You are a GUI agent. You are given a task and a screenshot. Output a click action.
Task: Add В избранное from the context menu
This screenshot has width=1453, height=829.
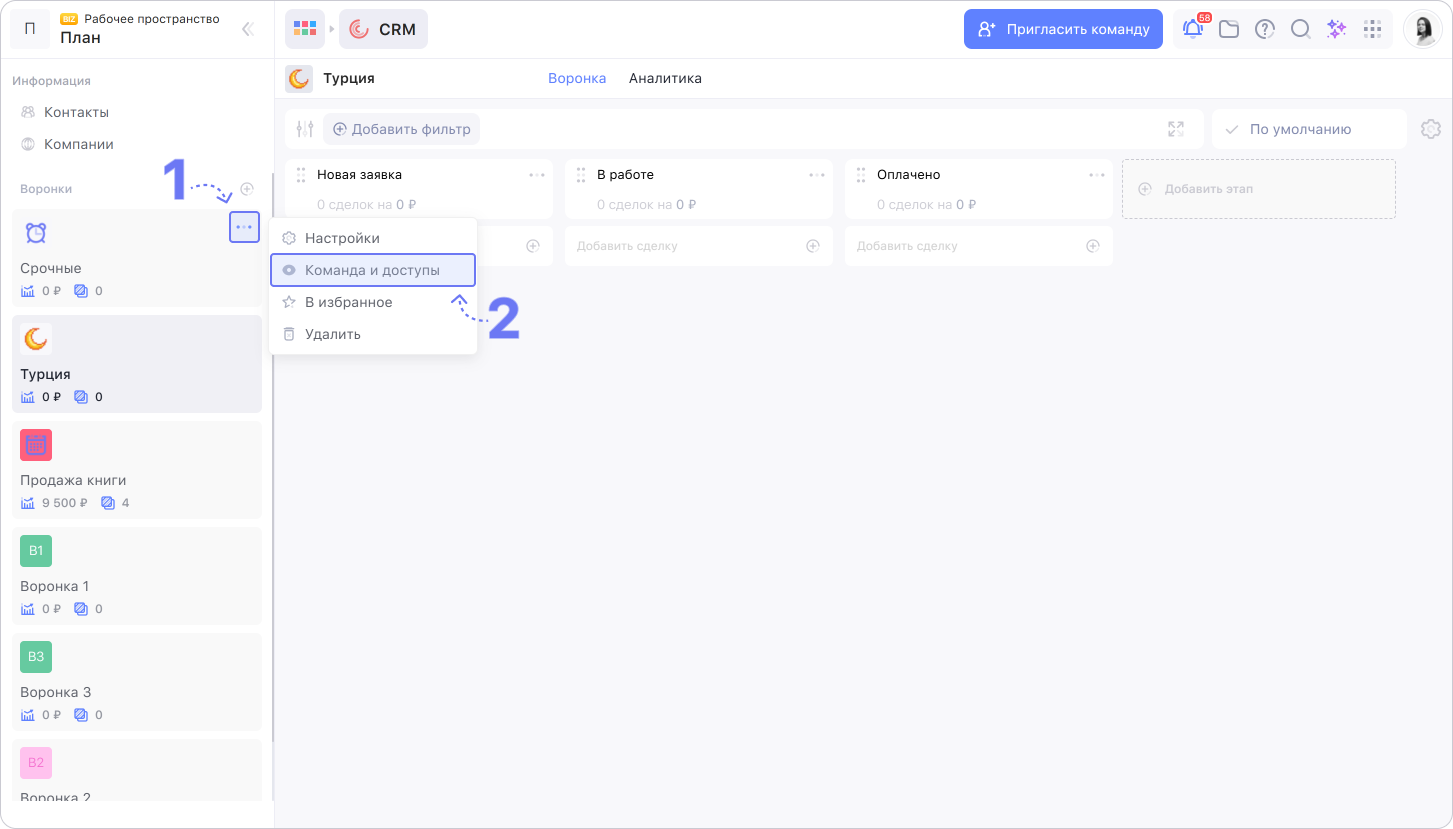348,302
